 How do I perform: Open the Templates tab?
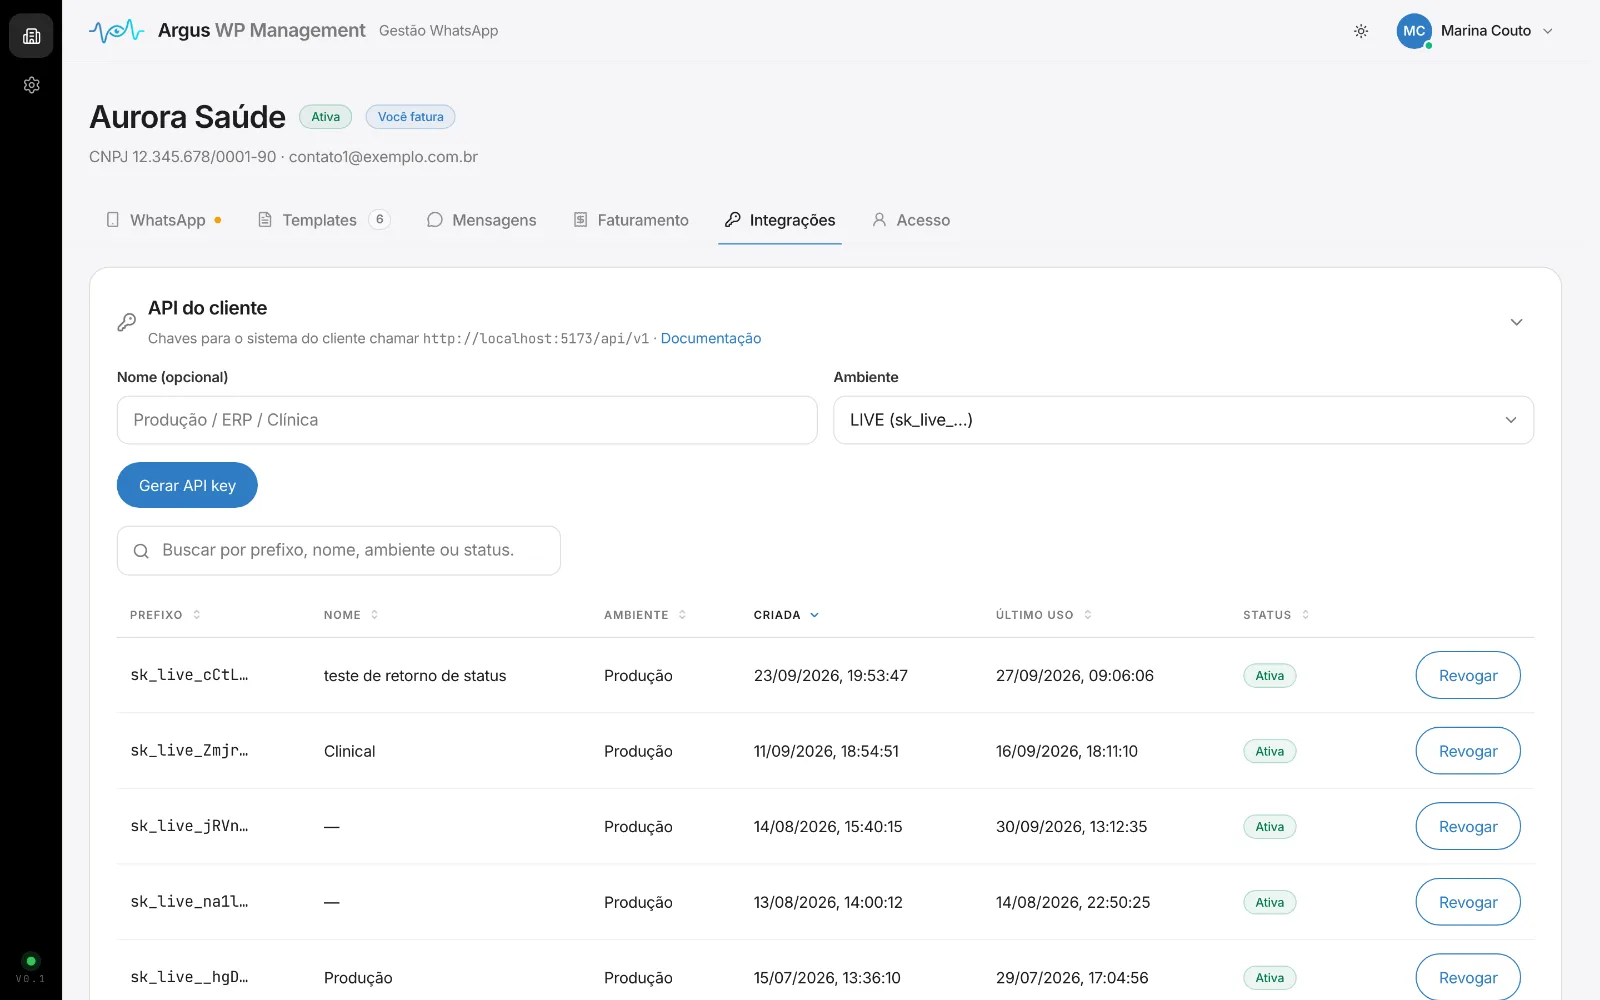[323, 220]
